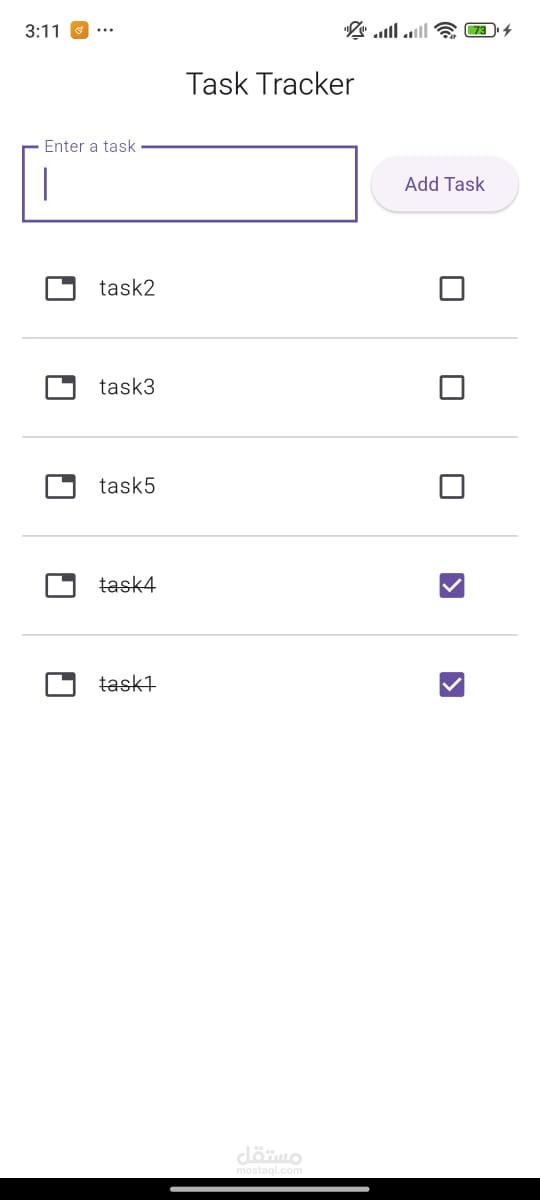Tick the checkbox for task5
Image resolution: width=540 pixels, height=1200 pixels.
[452, 486]
